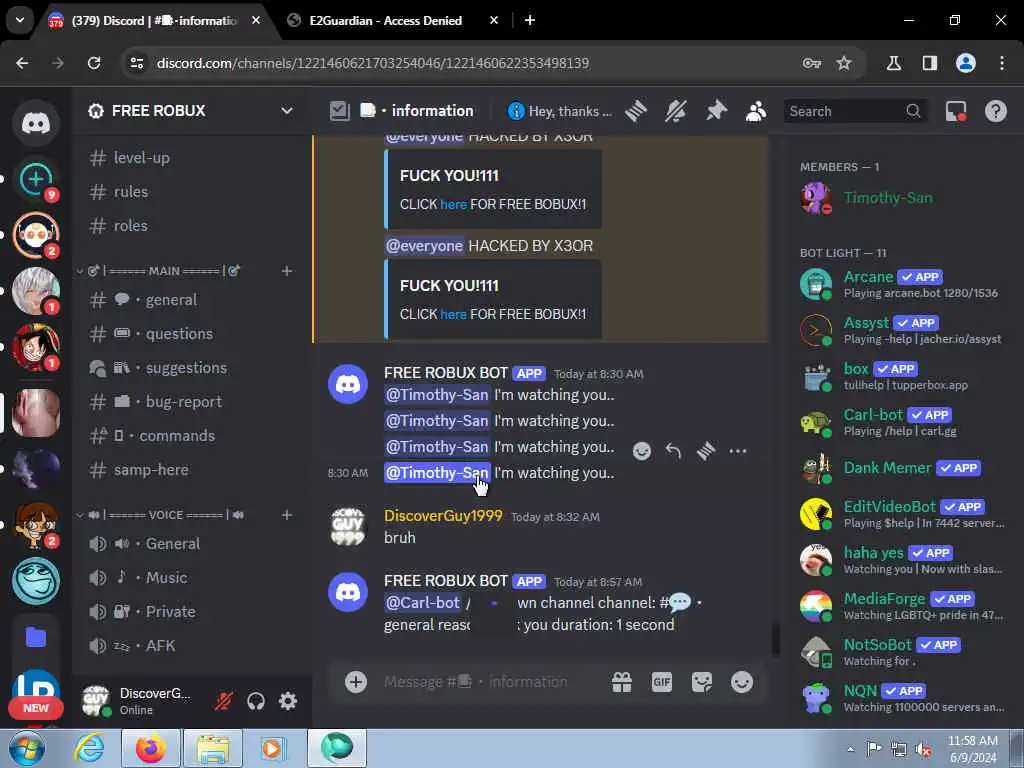Click the add attachment plus button
1024x768 pixels.
tap(356, 682)
